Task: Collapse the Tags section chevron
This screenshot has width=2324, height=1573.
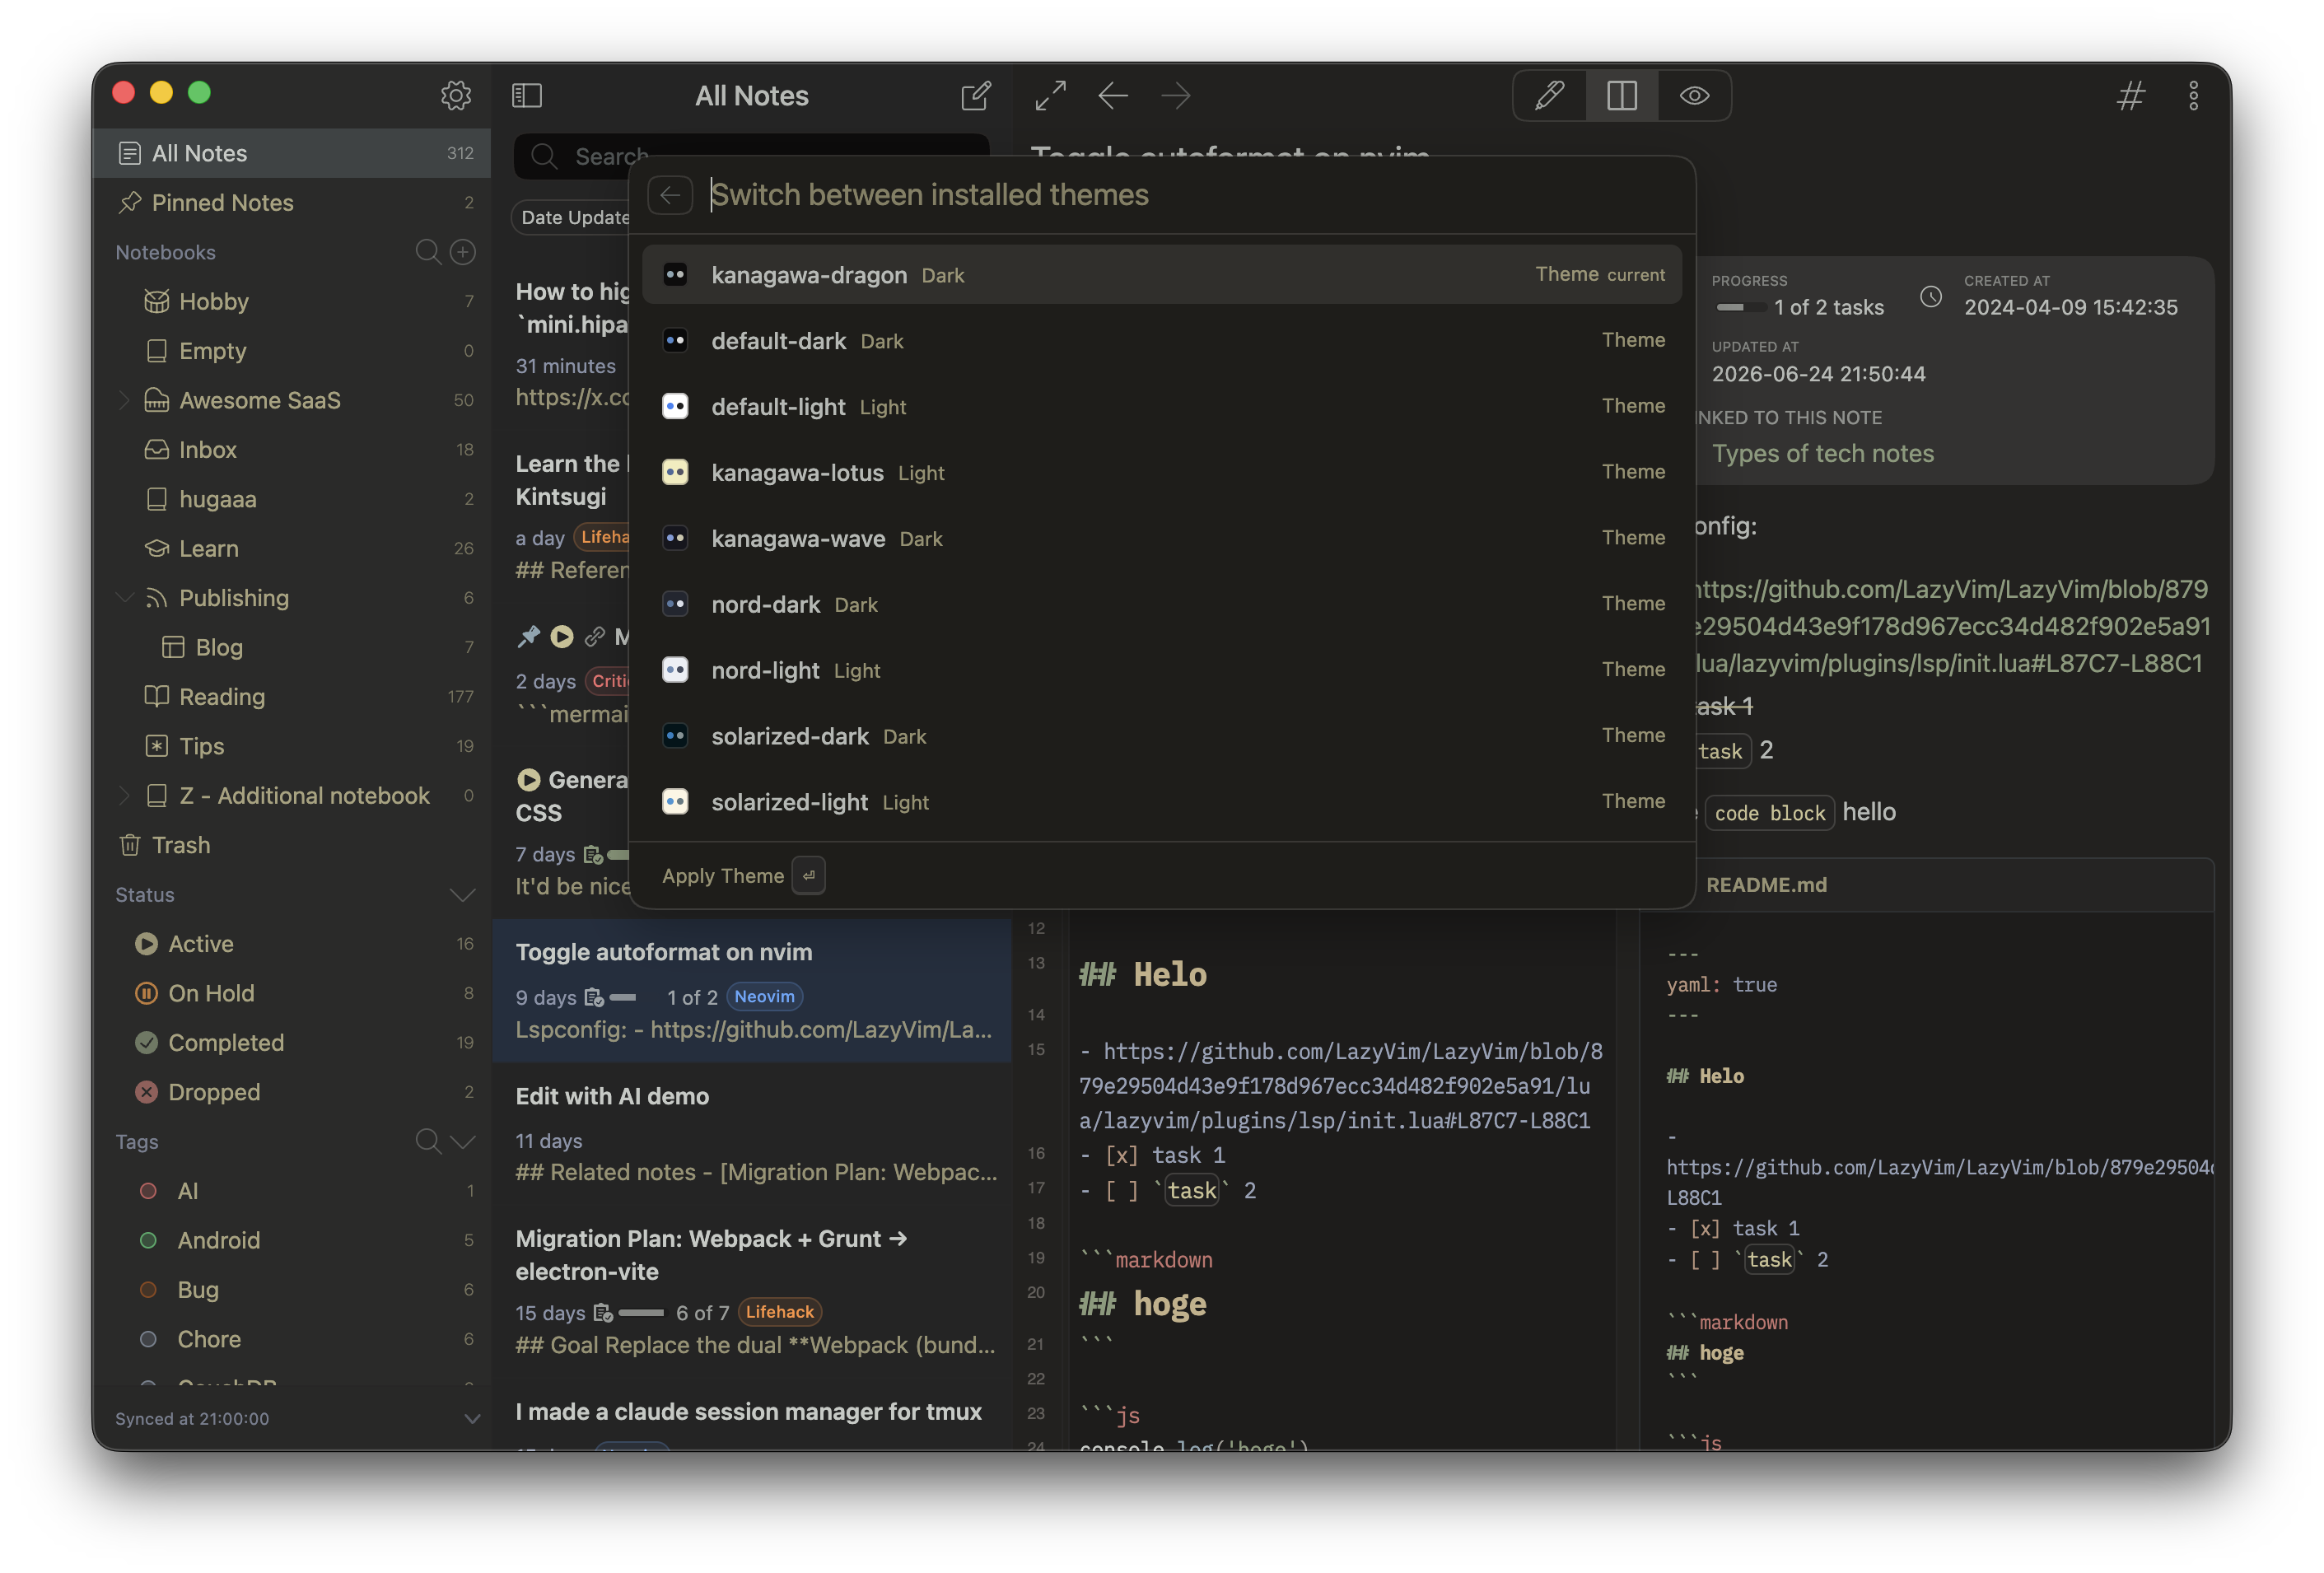Action: [x=462, y=1141]
